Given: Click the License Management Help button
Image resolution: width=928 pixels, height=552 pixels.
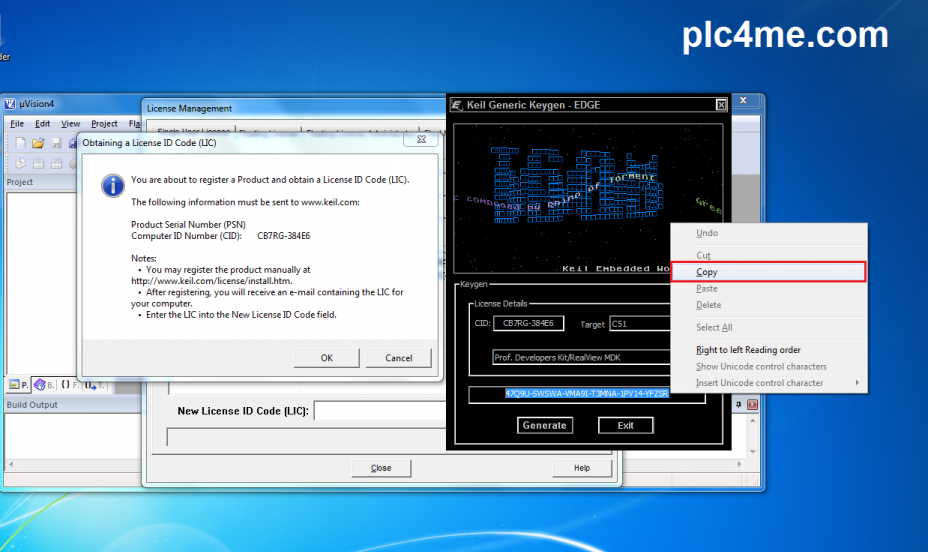Looking at the screenshot, I should coord(581,468).
